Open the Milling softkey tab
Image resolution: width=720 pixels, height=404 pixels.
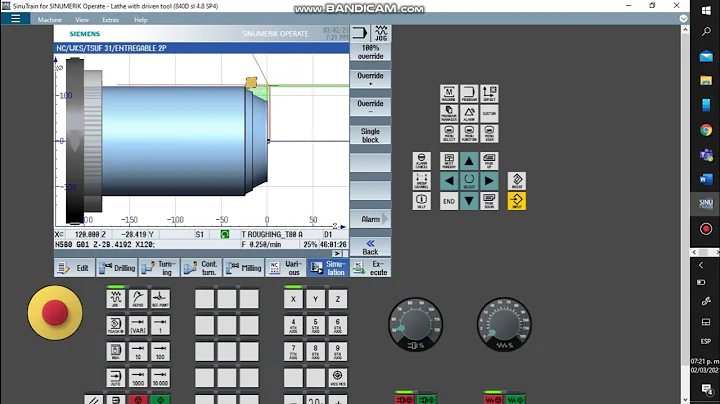[x=244, y=268]
